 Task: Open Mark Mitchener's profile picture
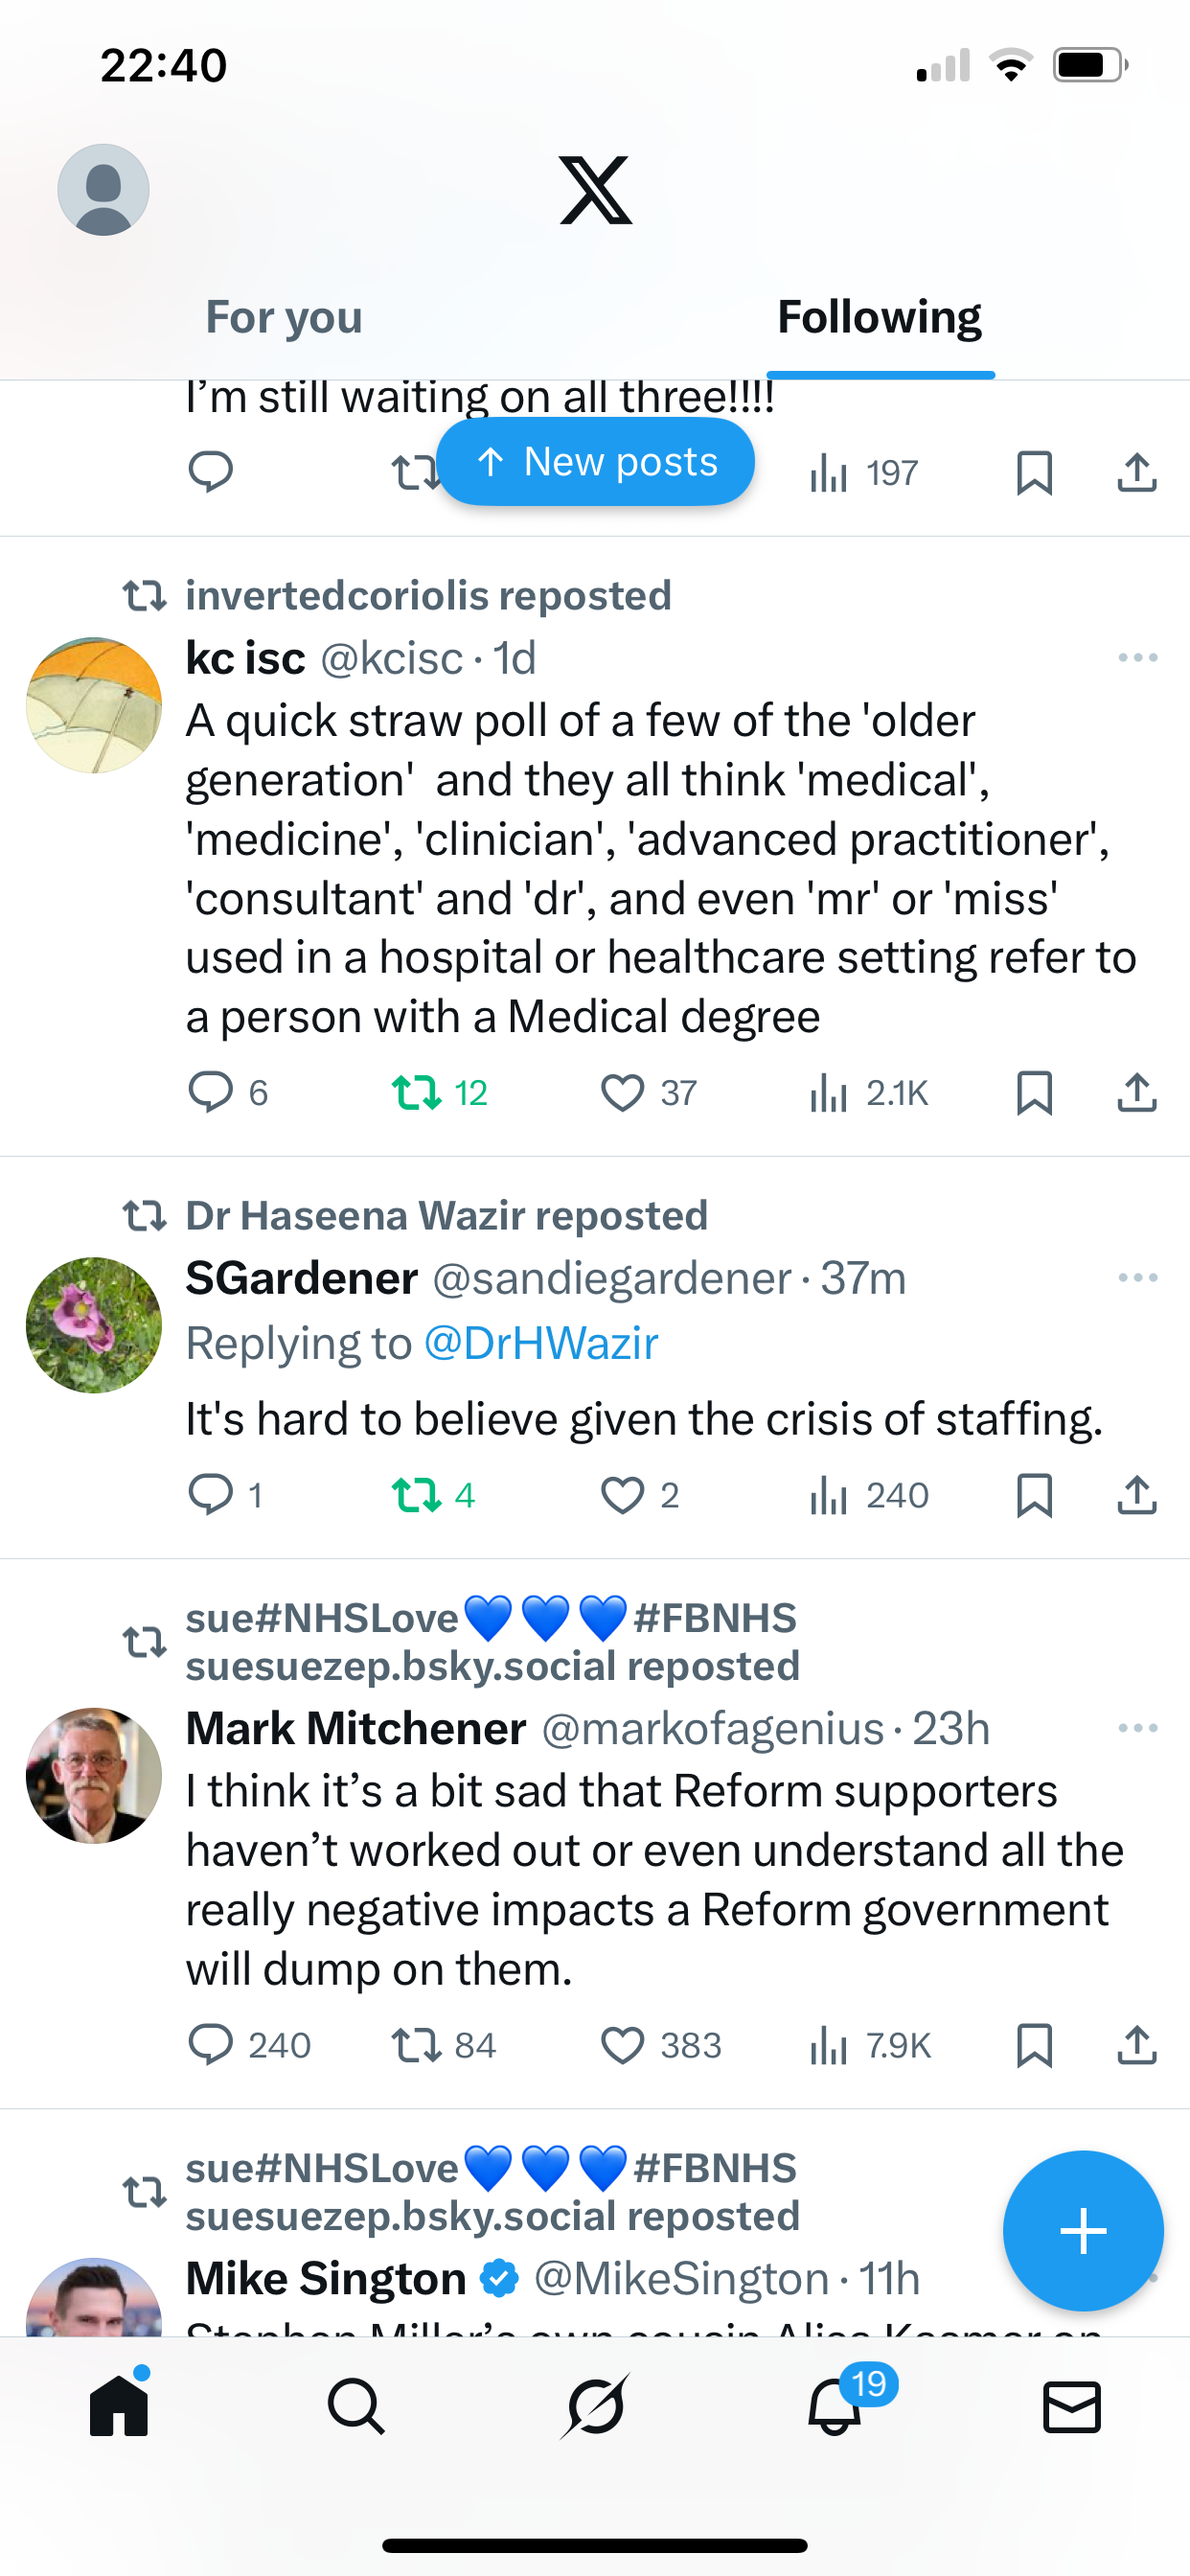pos(94,1775)
